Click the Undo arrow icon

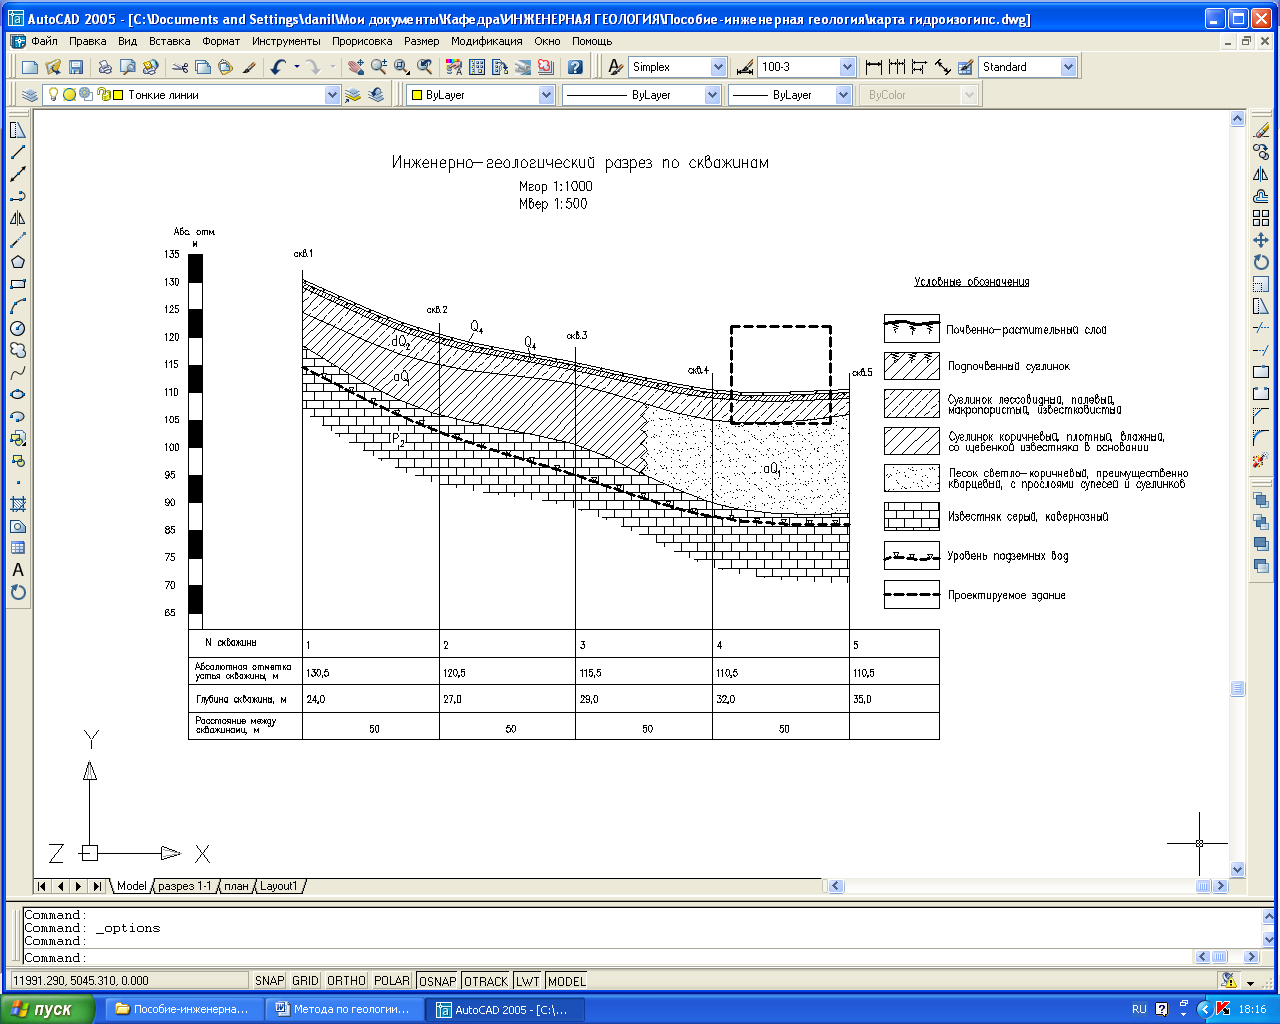click(278, 67)
